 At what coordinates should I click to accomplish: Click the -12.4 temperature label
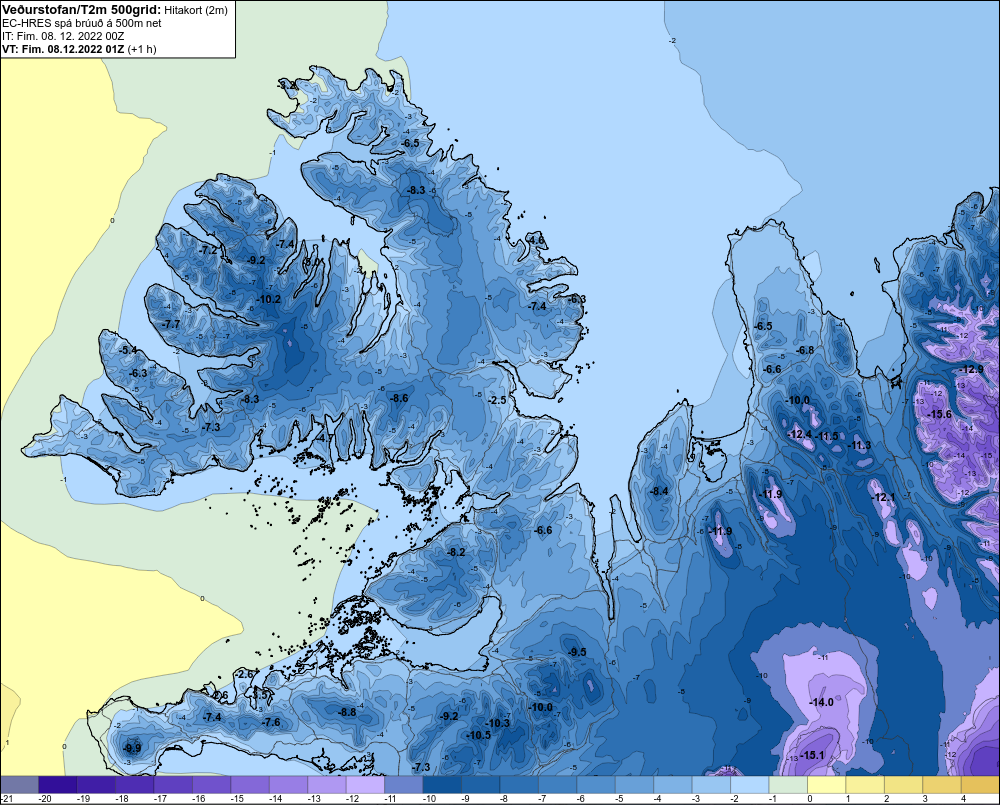pos(800,434)
